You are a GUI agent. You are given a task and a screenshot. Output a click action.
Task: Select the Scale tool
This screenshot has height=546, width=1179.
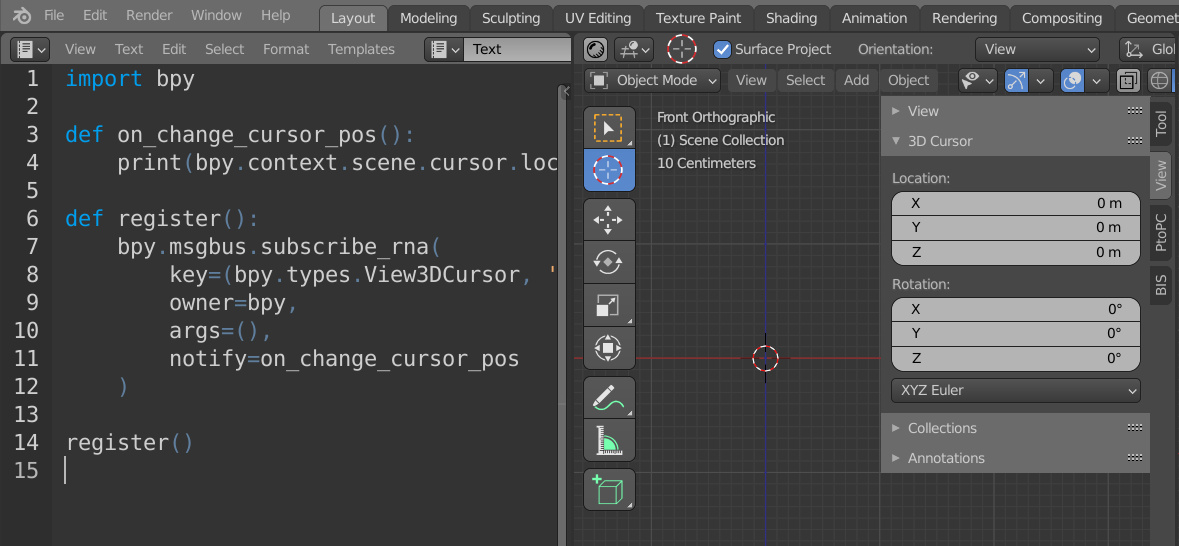click(x=610, y=305)
